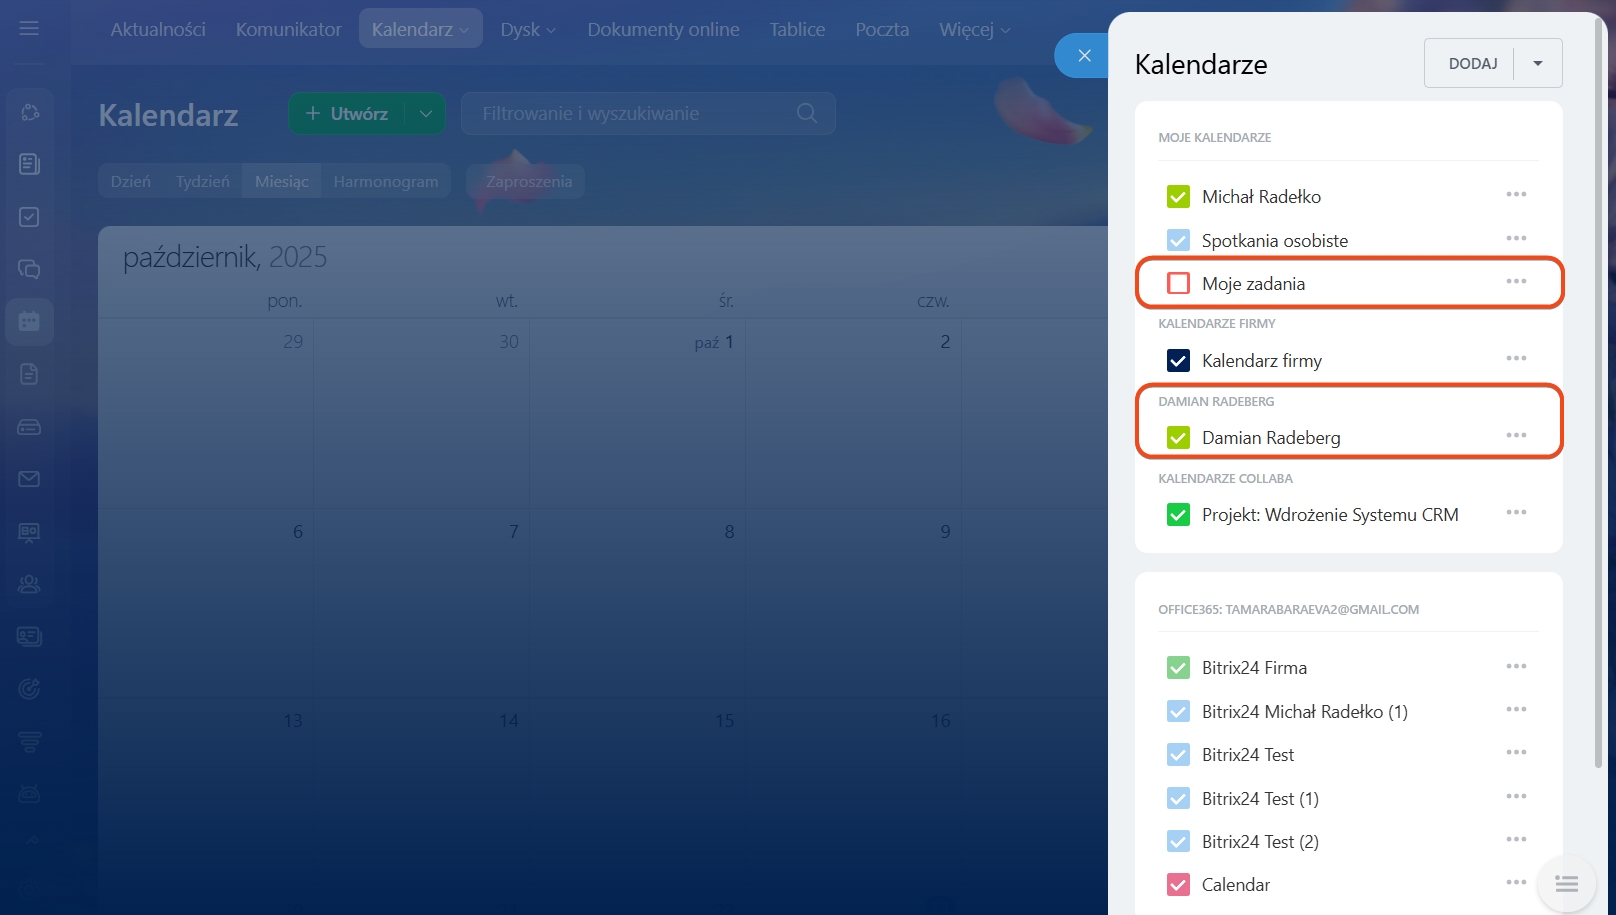Click the OFFICE365: TAMARABARAEVA2@GMAIL.COM section header
Screen dimensions: 1616x915
pyautogui.click(x=1288, y=609)
